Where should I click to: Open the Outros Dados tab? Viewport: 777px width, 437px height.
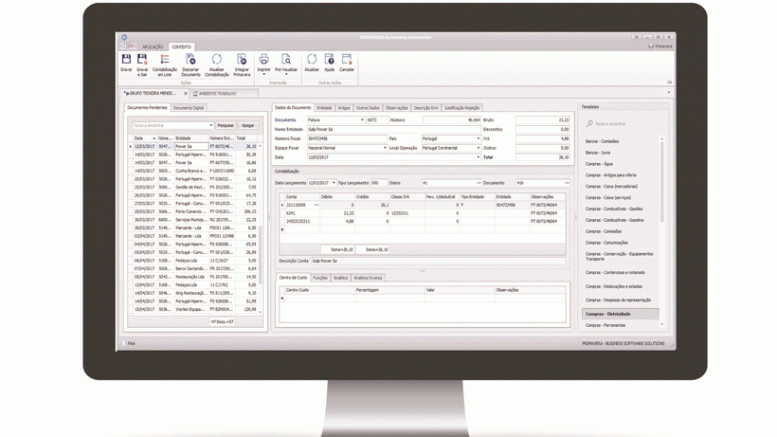click(x=368, y=108)
